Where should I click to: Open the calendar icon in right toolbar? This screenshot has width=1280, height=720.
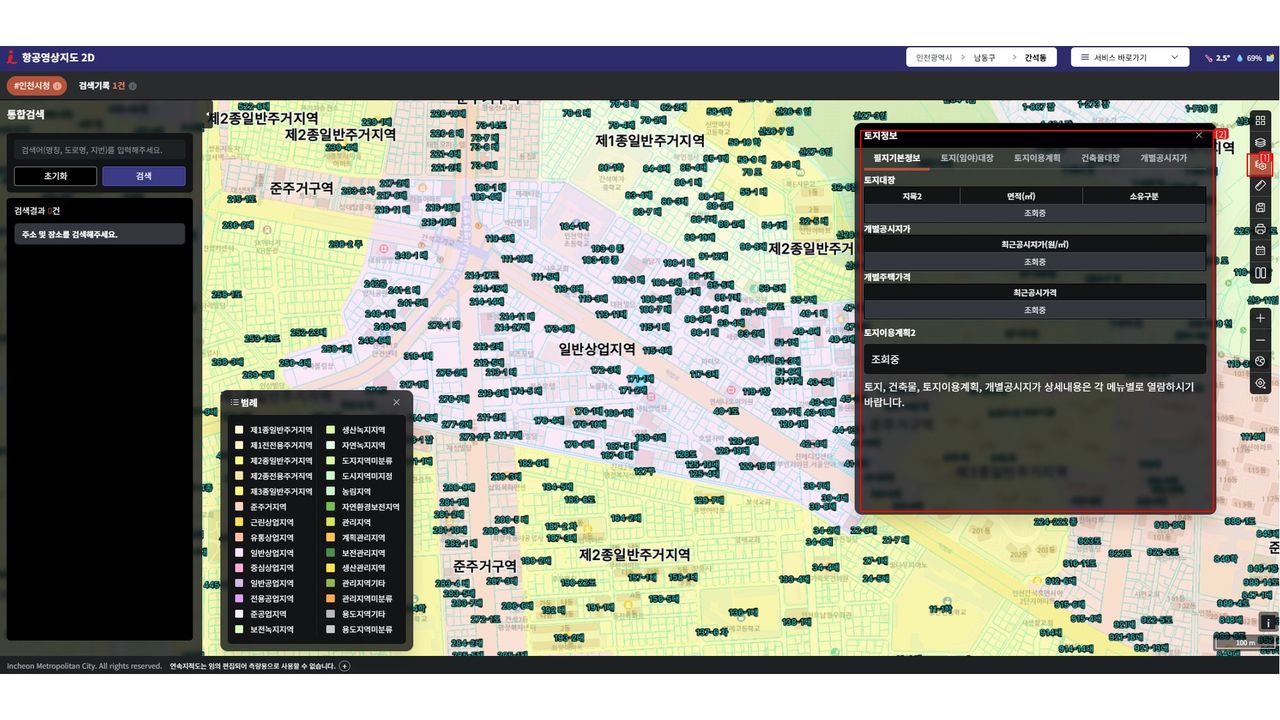tap(1260, 251)
